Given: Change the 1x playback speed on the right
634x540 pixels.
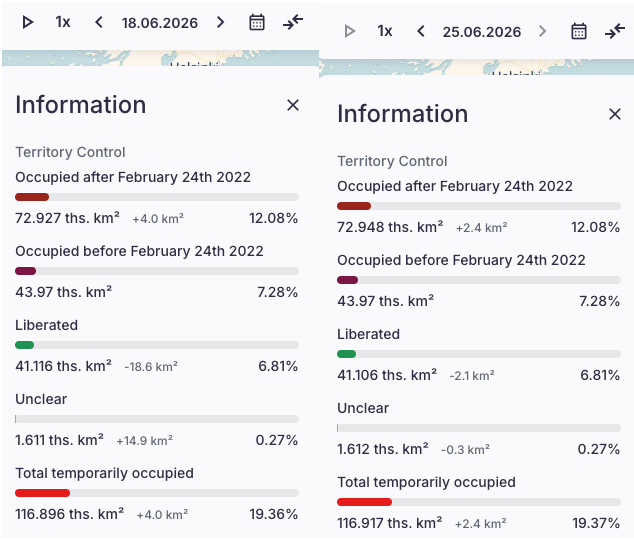Looking at the screenshot, I should [x=385, y=31].
